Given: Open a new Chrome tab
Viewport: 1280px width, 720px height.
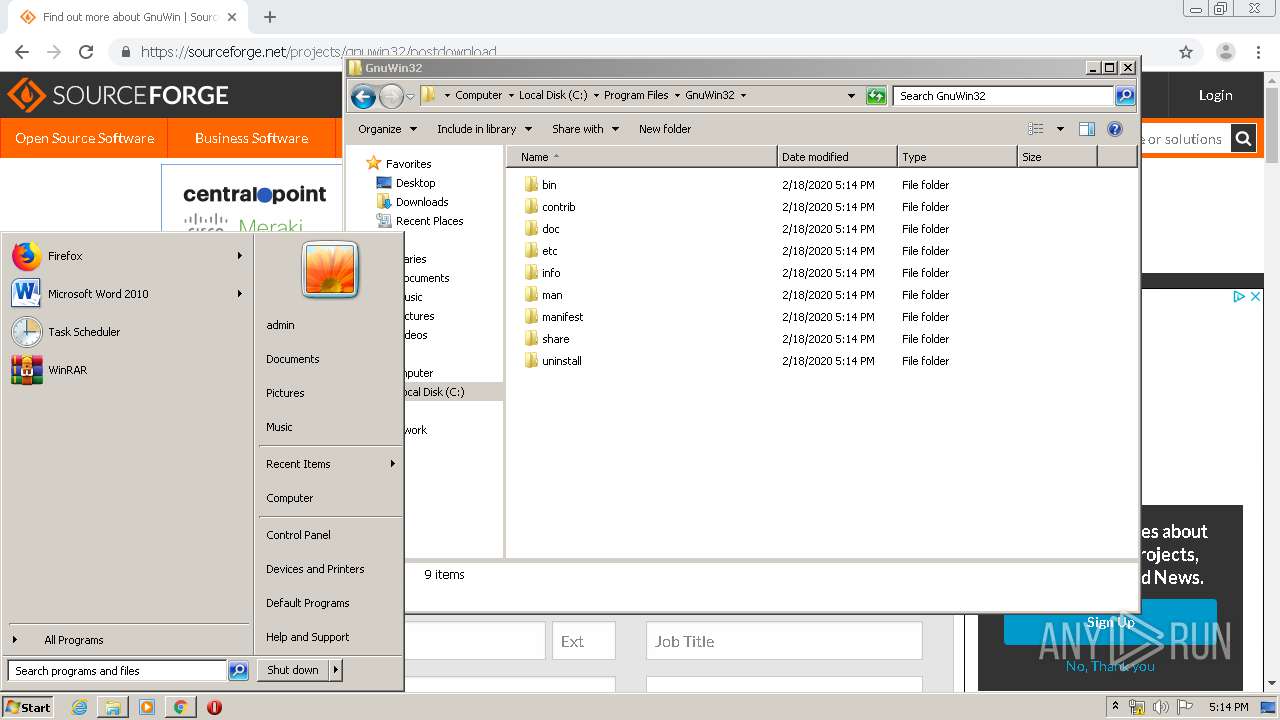Looking at the screenshot, I should (x=270, y=17).
